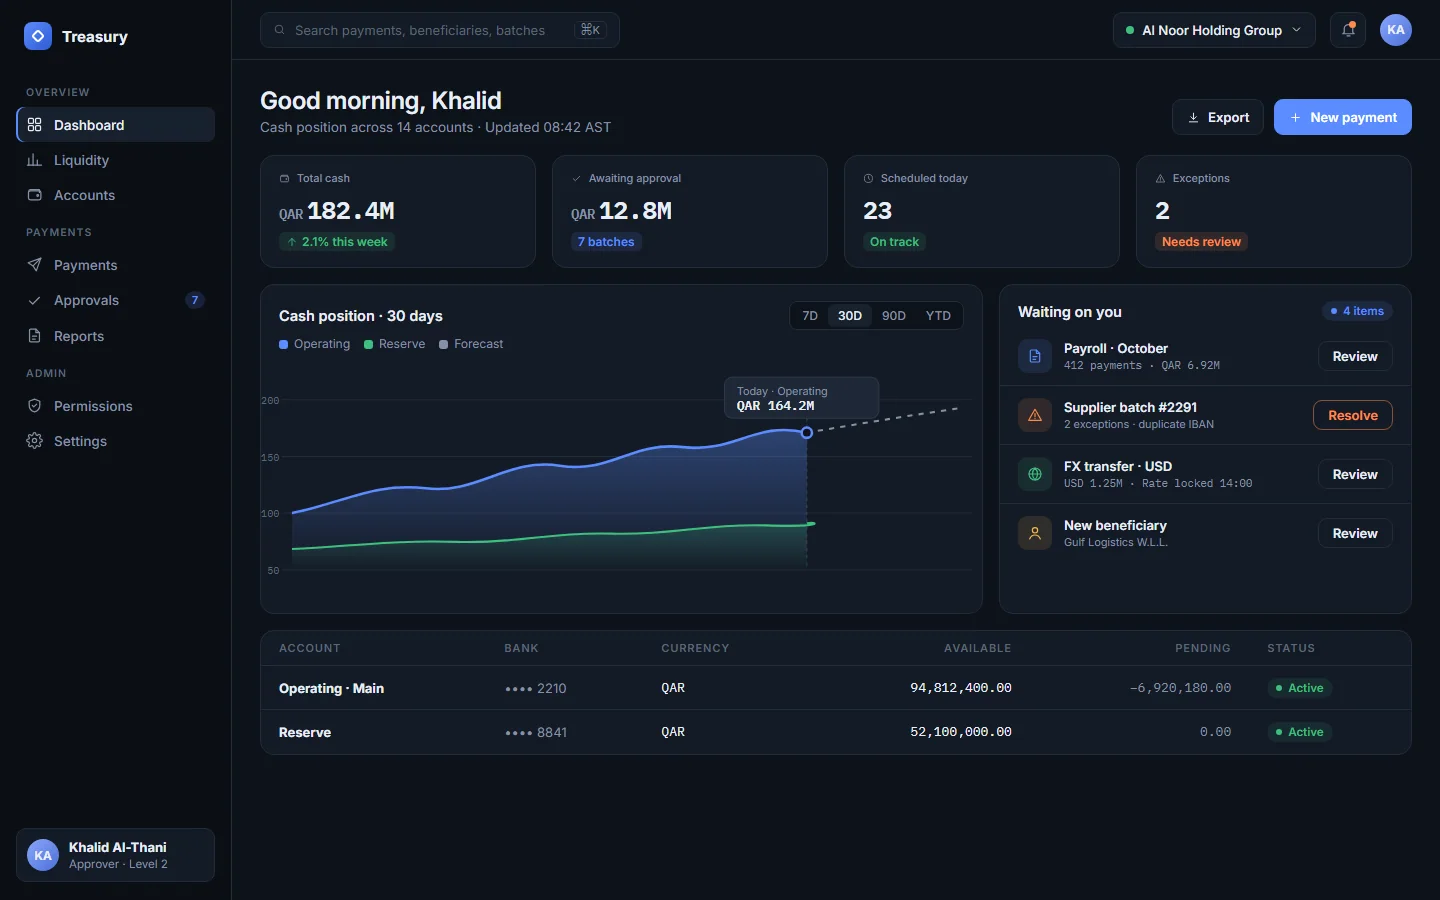Review the FX transfer USD item
Image resolution: width=1440 pixels, height=900 pixels.
(x=1355, y=474)
